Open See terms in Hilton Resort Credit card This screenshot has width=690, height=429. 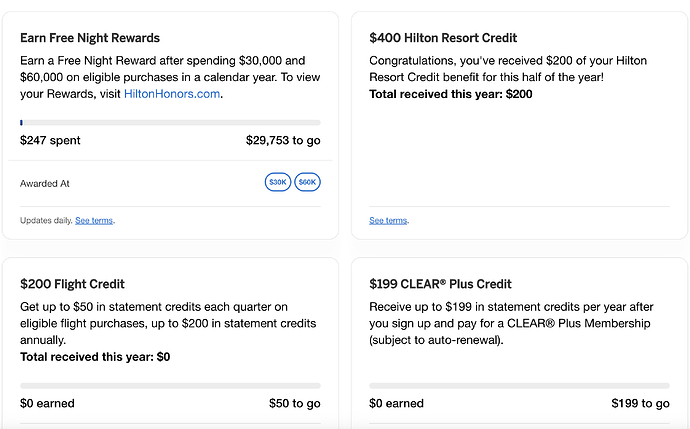(x=388, y=220)
